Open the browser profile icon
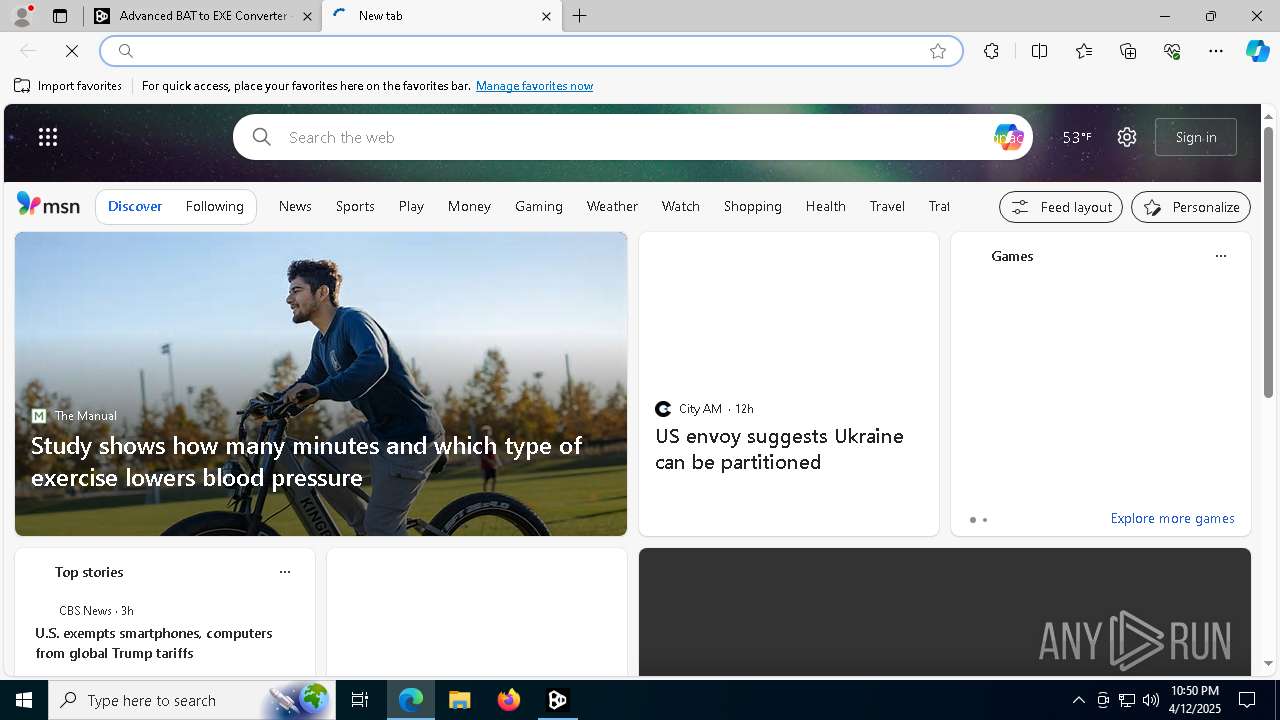Viewport: 1280px width, 720px height. [x=22, y=16]
